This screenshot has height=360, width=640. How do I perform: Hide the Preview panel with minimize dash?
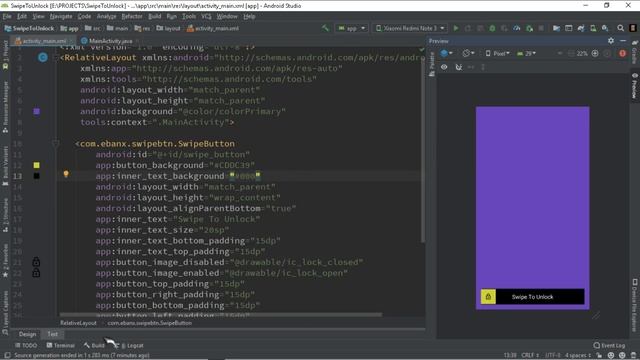coord(623,41)
